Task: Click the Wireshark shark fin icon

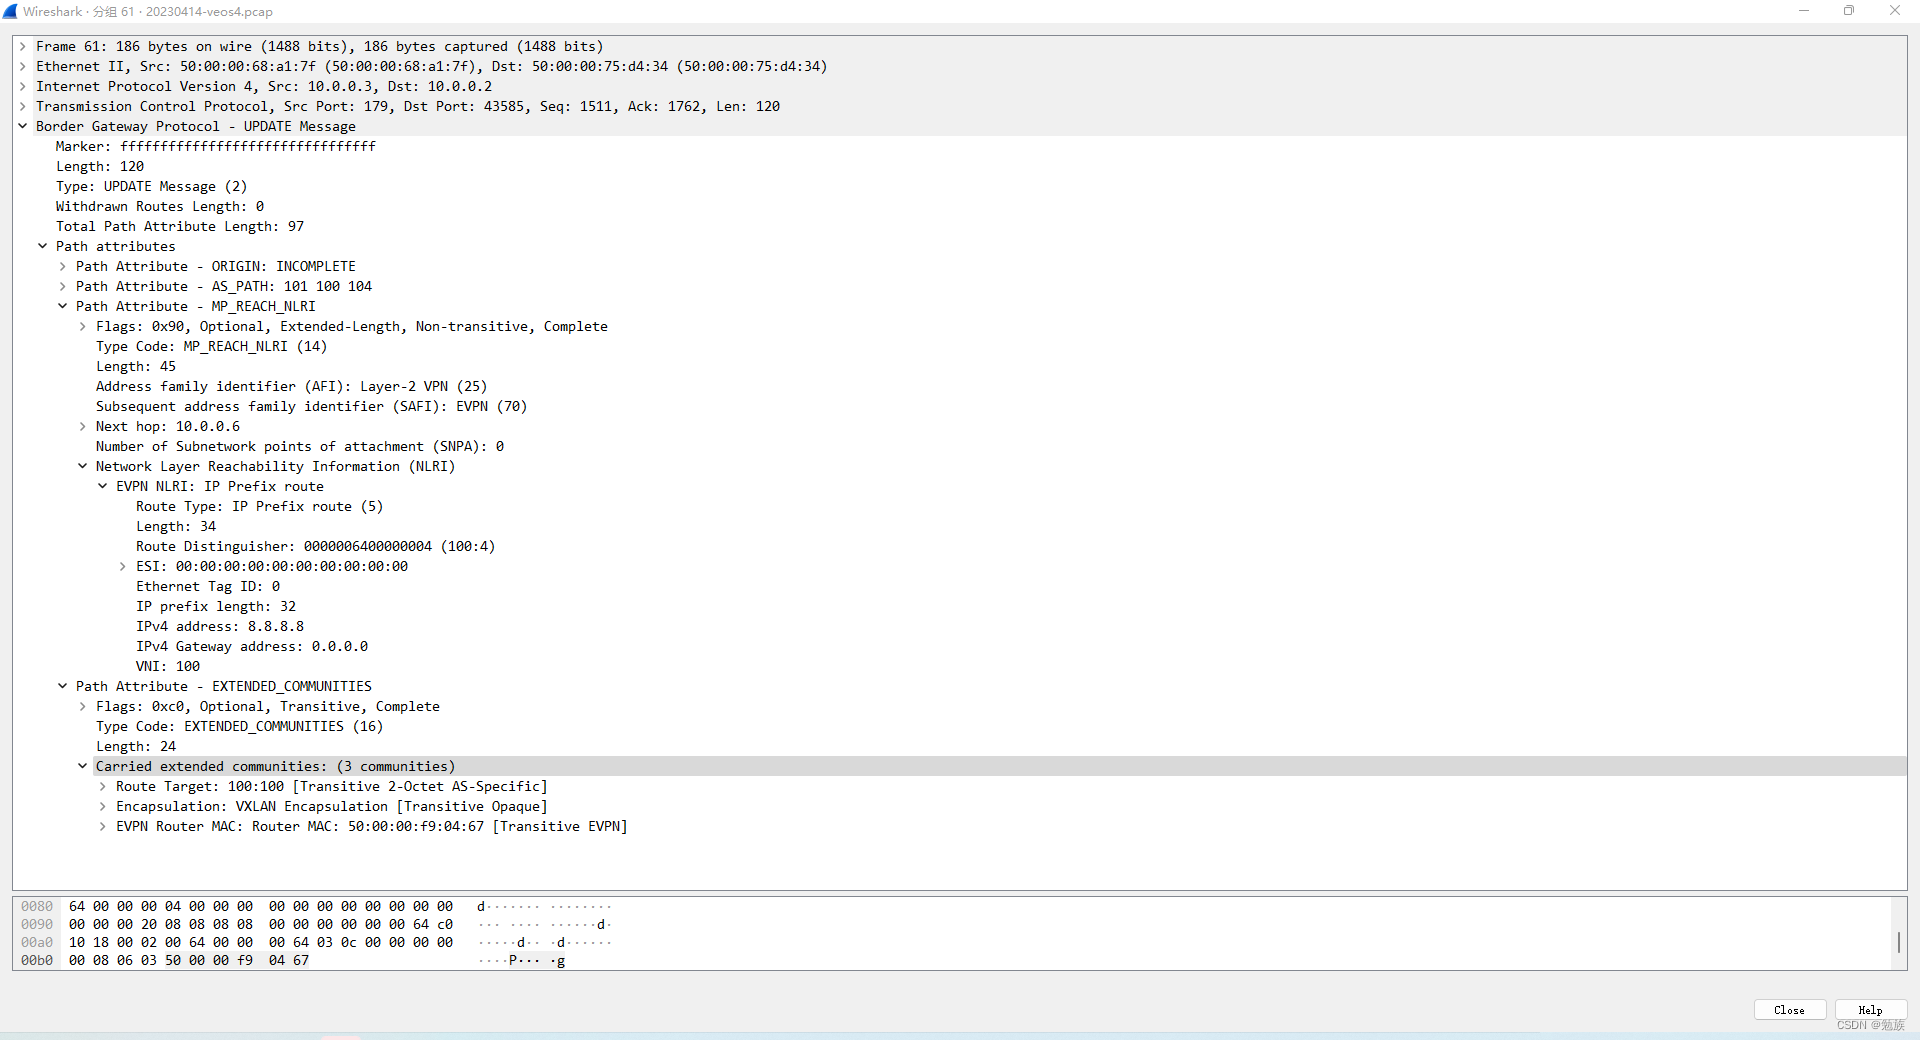Action: [10, 11]
